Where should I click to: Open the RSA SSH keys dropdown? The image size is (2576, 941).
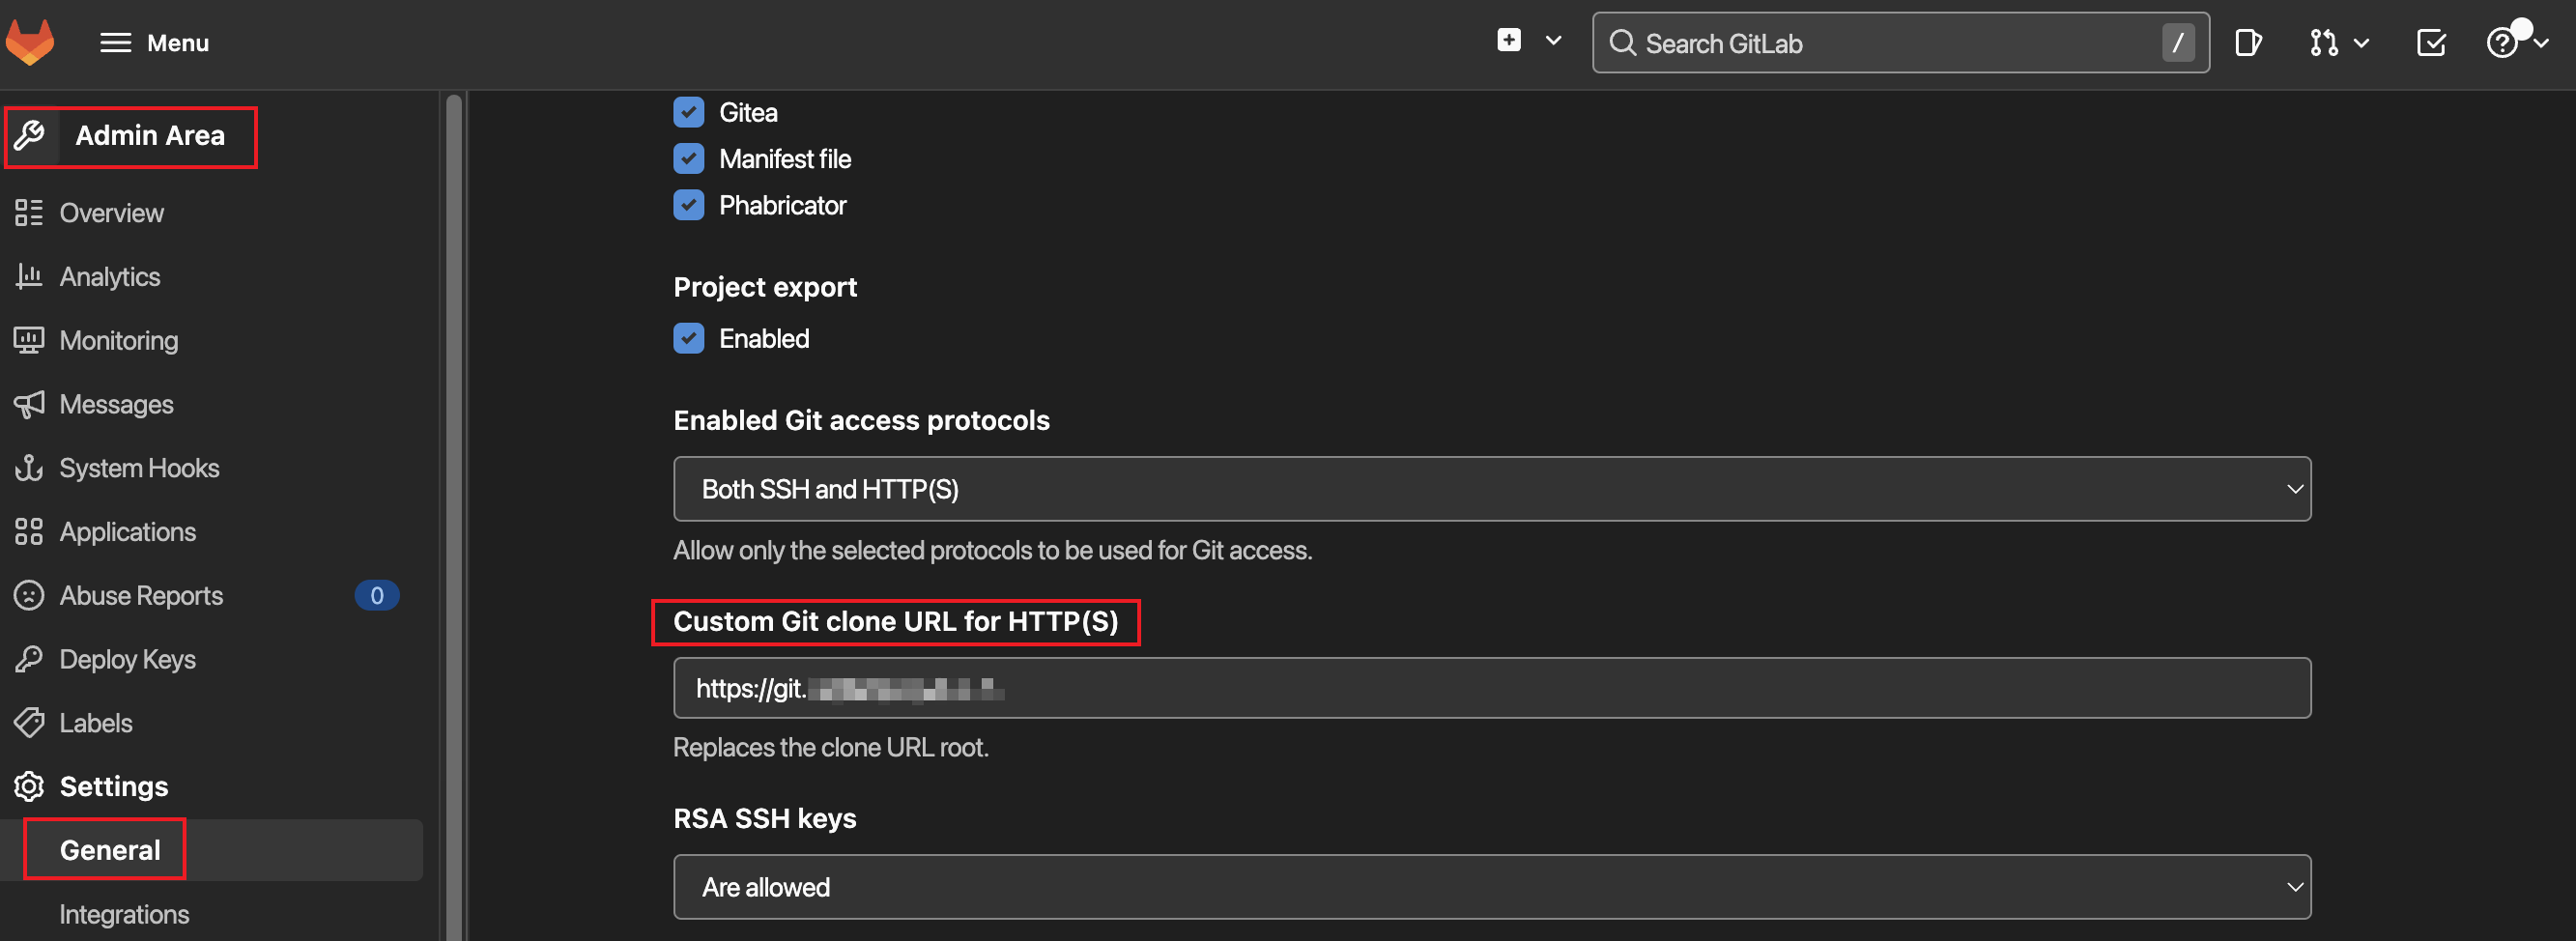pyautogui.click(x=1492, y=887)
